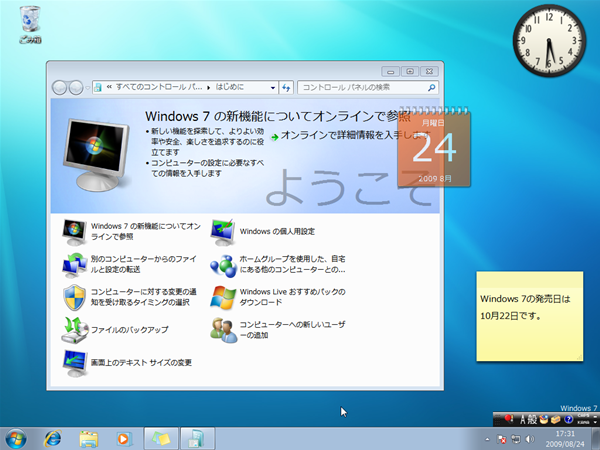Image resolution: width=600 pixels, height=450 pixels.
Task: Click the yellow sticky note text
Action: [x=525, y=307]
